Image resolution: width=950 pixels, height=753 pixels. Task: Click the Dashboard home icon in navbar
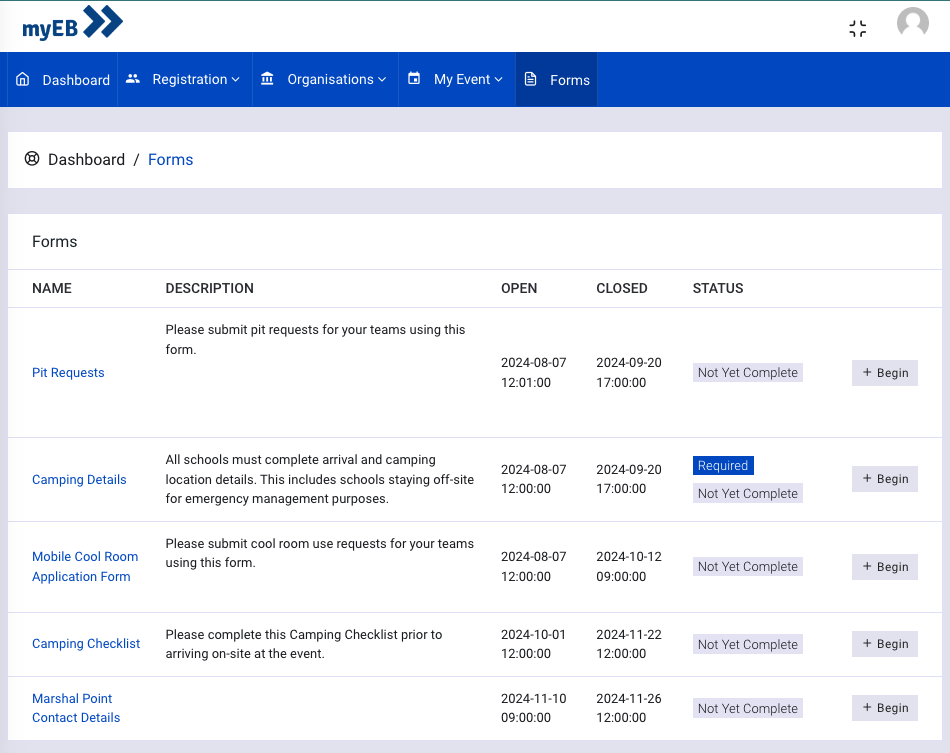[x=23, y=80]
